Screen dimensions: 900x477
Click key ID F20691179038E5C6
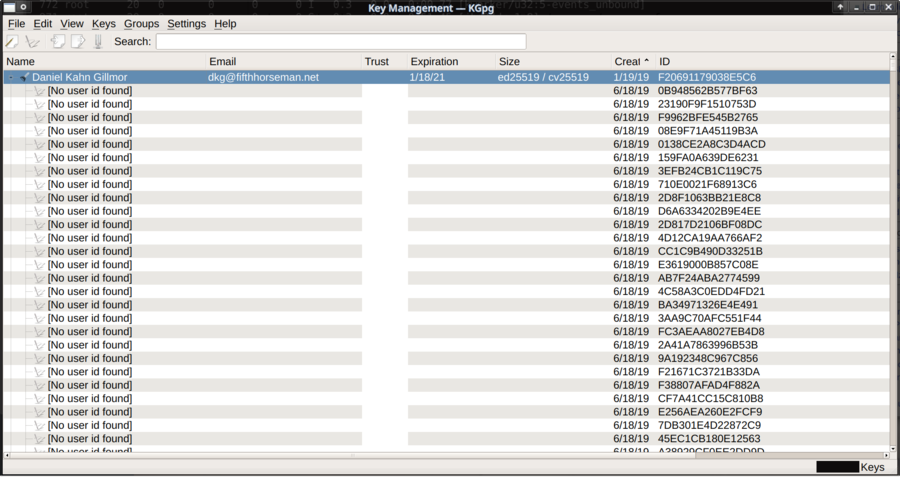(x=707, y=77)
